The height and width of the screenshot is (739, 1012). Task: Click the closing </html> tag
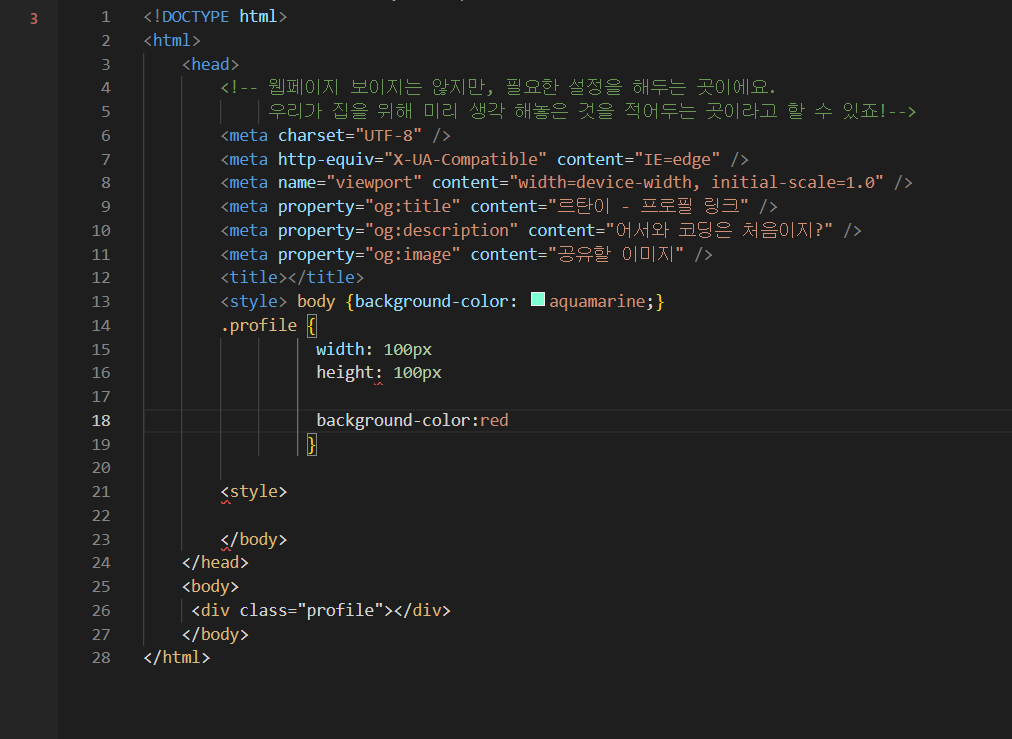(x=177, y=658)
